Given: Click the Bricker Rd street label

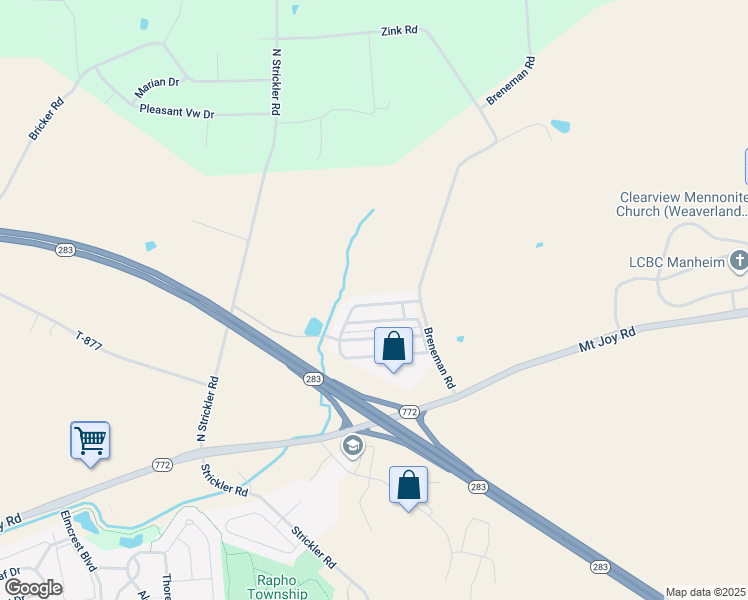Looking at the screenshot, I should pos(46,119).
